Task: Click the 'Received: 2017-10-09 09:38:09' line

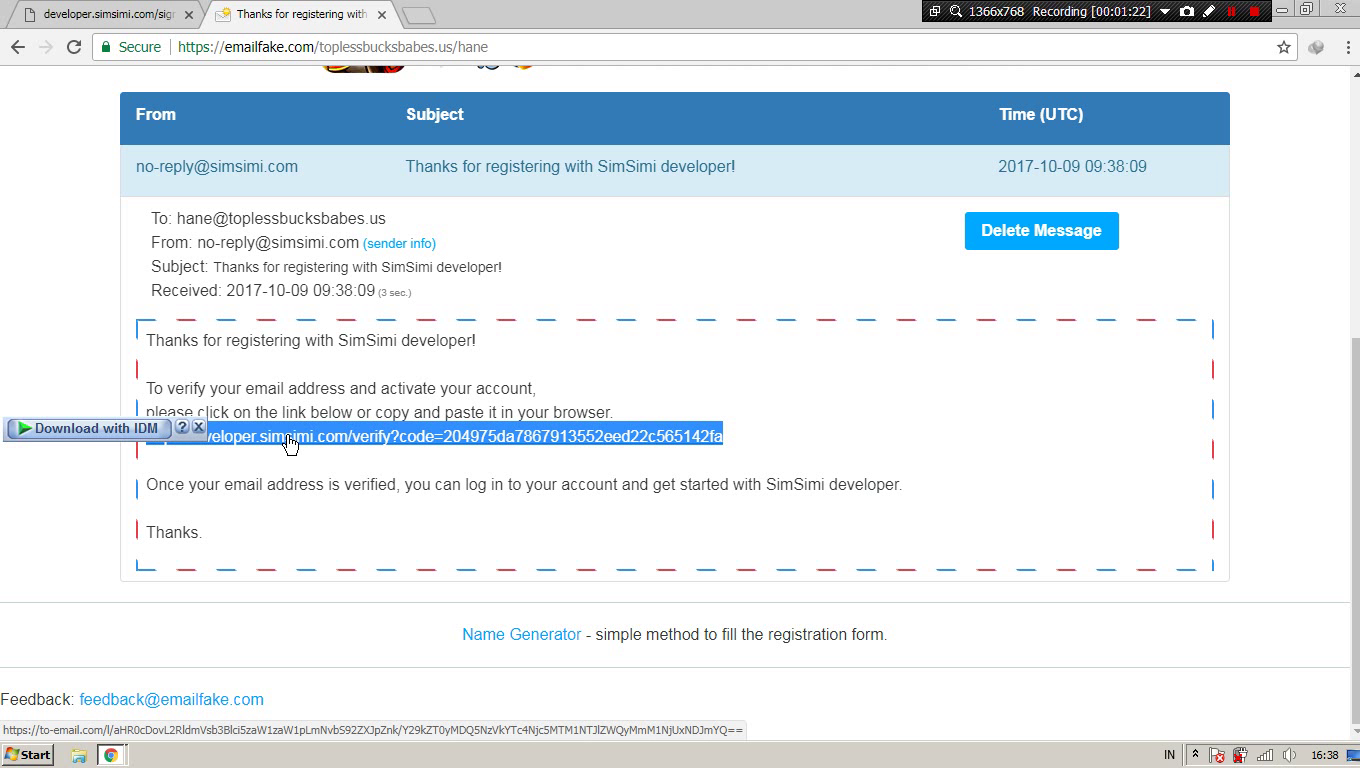Action: tap(263, 291)
